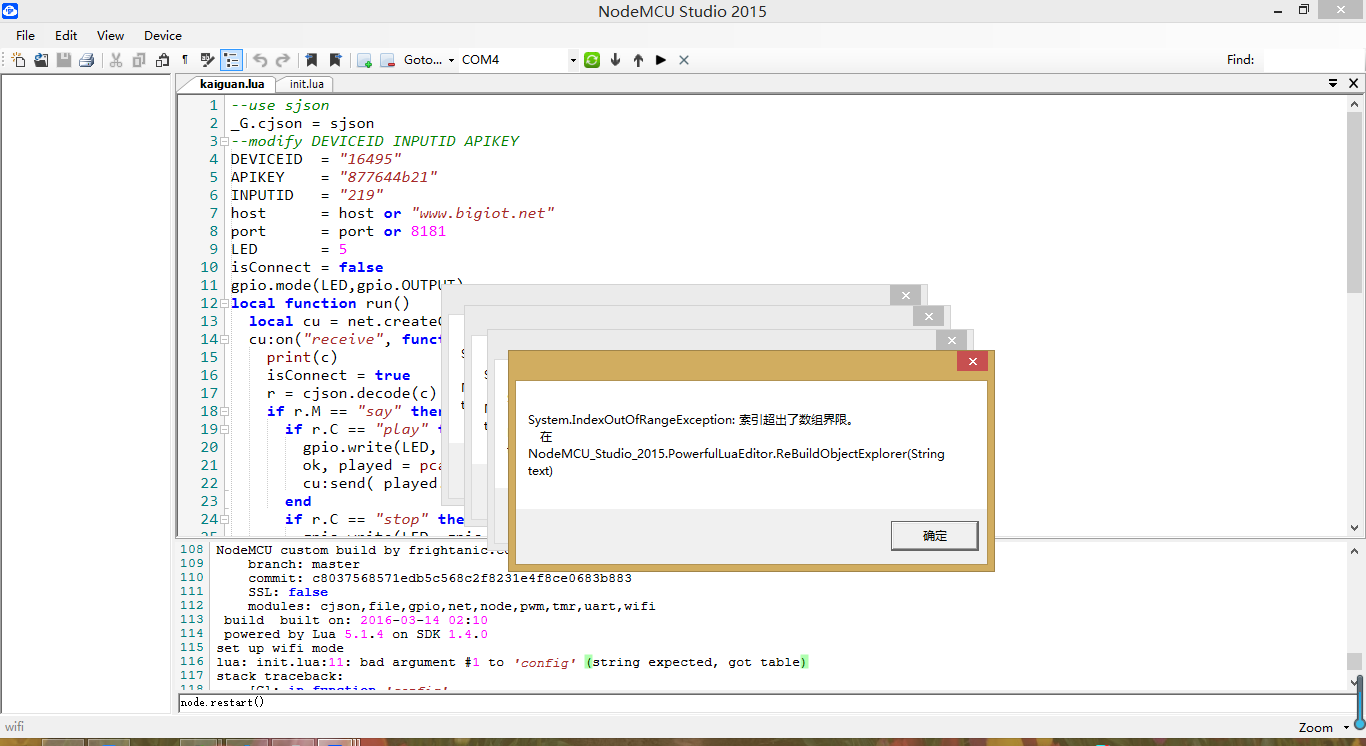
Task: Close the current editor tab with X
Action: (x=1354, y=84)
